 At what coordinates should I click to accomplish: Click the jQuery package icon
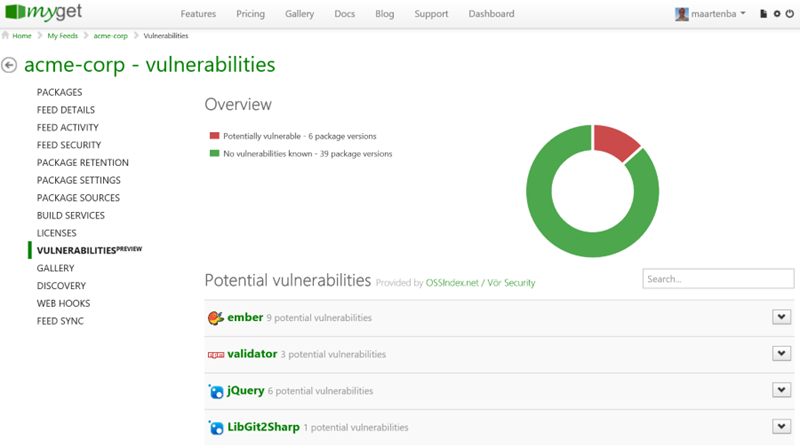coord(215,391)
